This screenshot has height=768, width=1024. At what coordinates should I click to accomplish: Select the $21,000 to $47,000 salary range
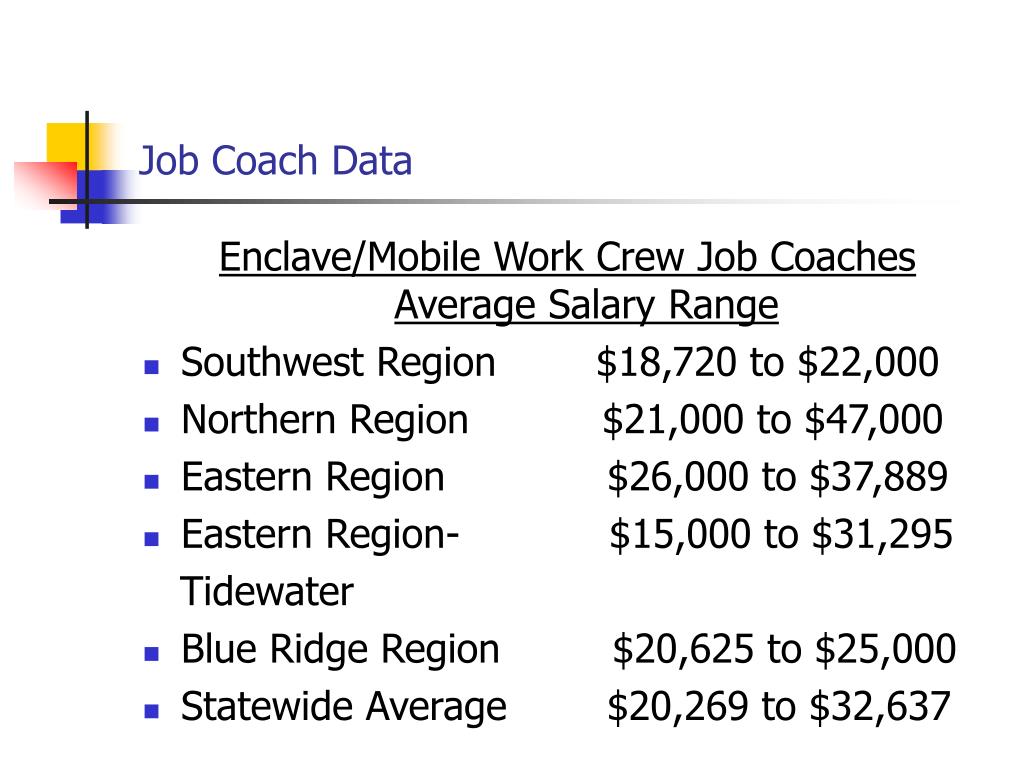(772, 419)
